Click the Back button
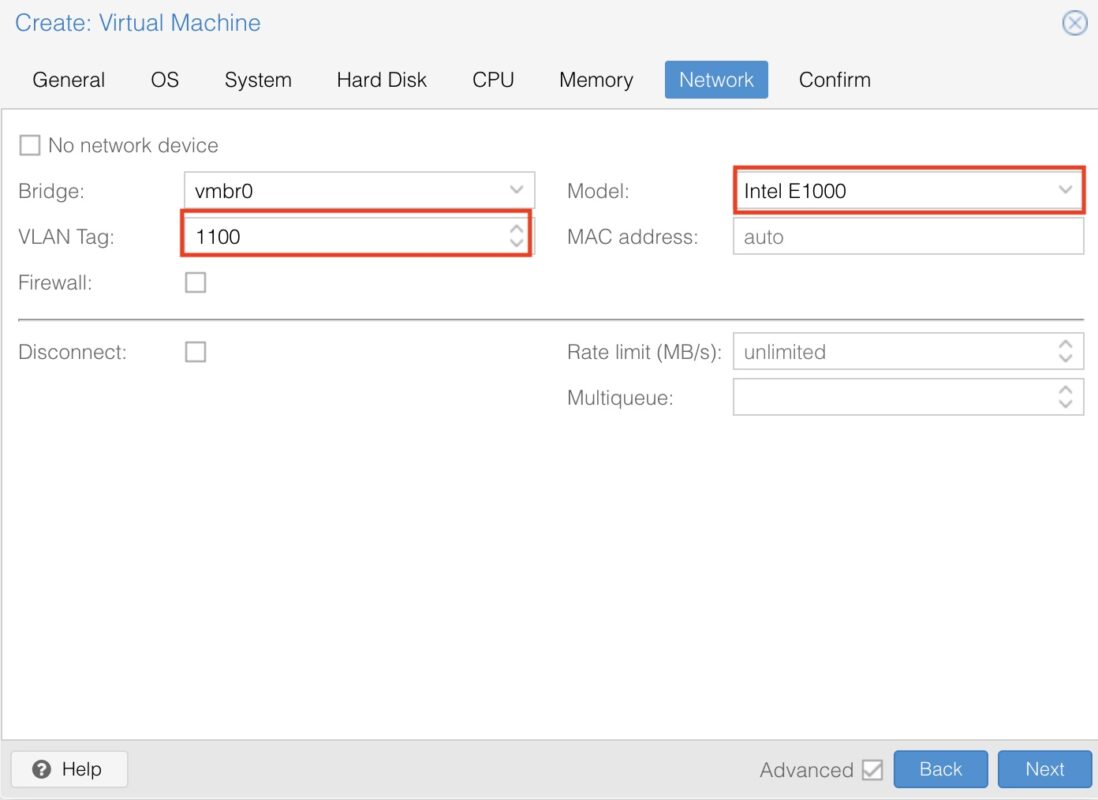The width and height of the screenshot is (1098, 800). 940,769
